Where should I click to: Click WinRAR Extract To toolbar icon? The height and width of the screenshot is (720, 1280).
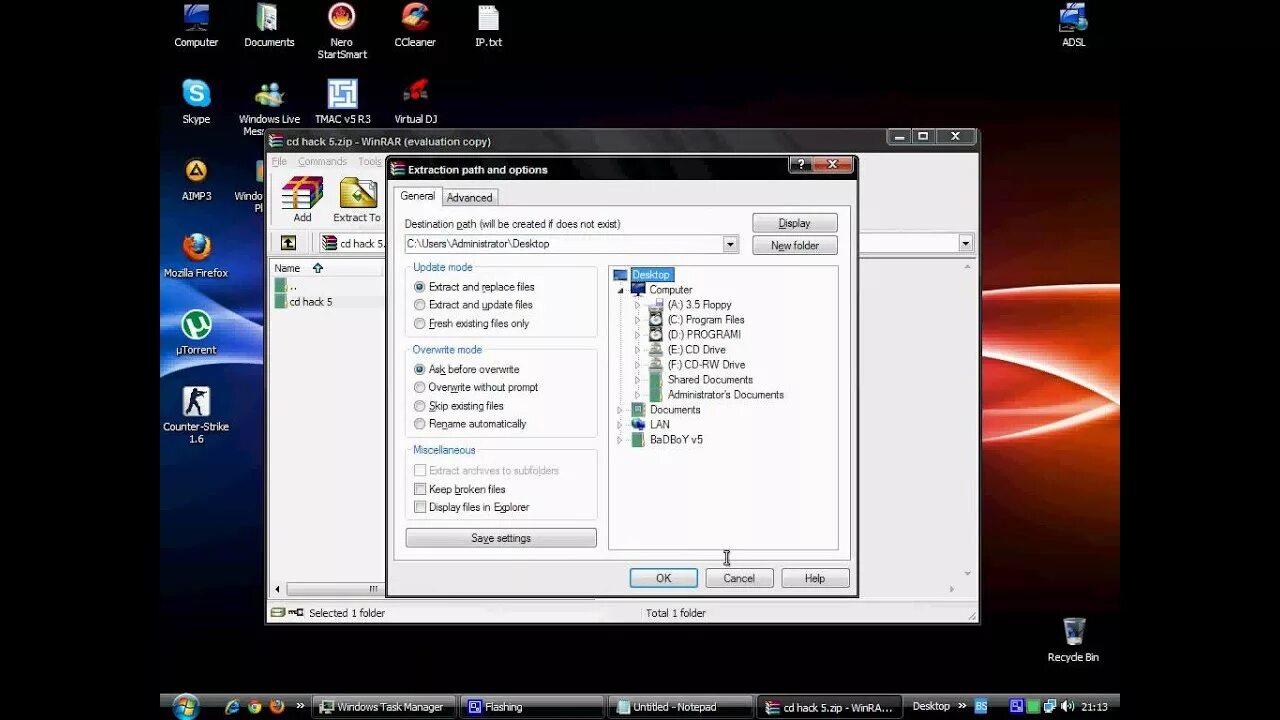(x=357, y=199)
